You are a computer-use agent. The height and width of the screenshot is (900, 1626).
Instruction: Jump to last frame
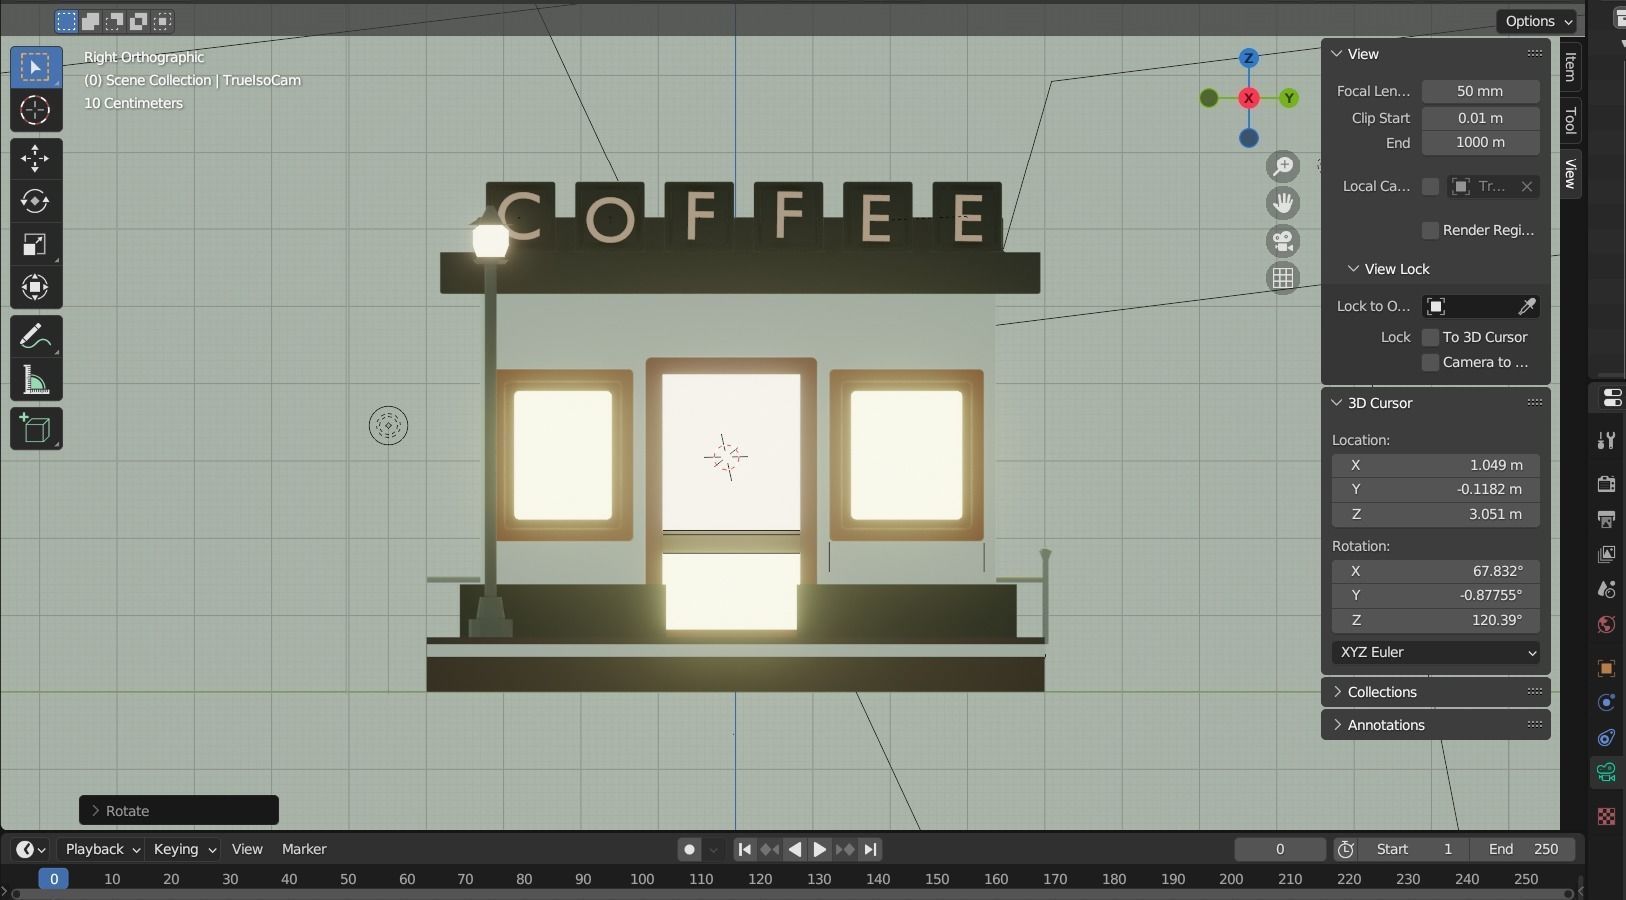(x=871, y=849)
